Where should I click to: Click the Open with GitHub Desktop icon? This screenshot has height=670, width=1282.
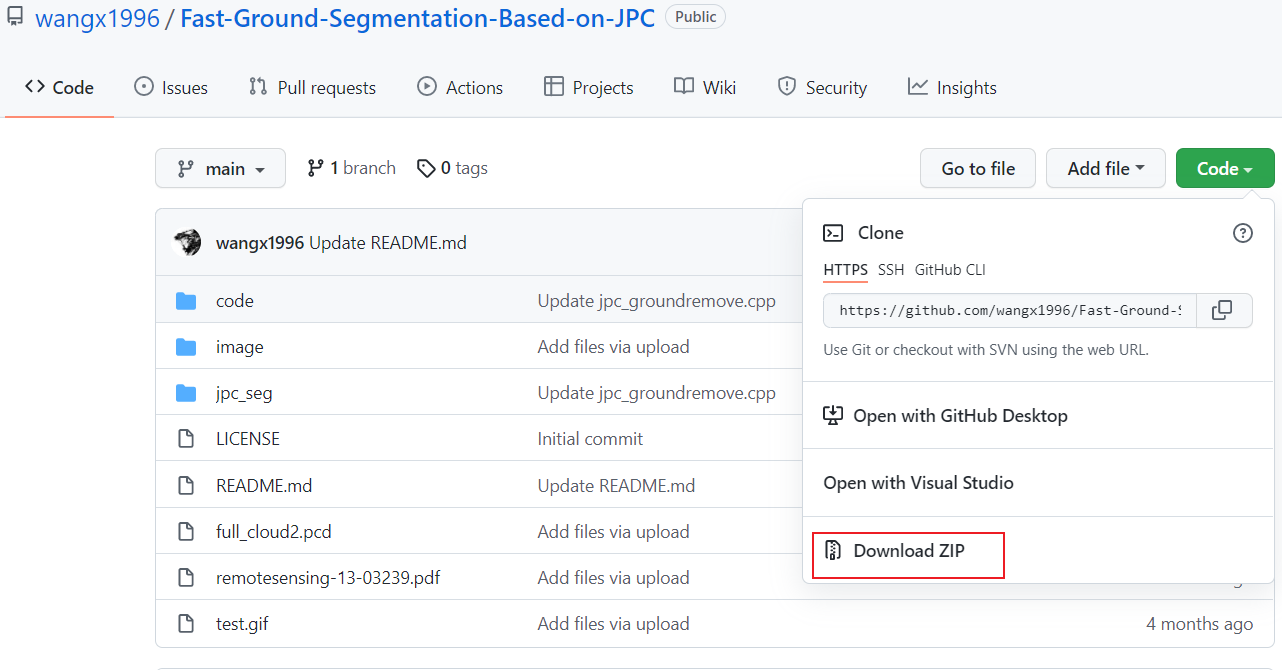[x=833, y=415]
